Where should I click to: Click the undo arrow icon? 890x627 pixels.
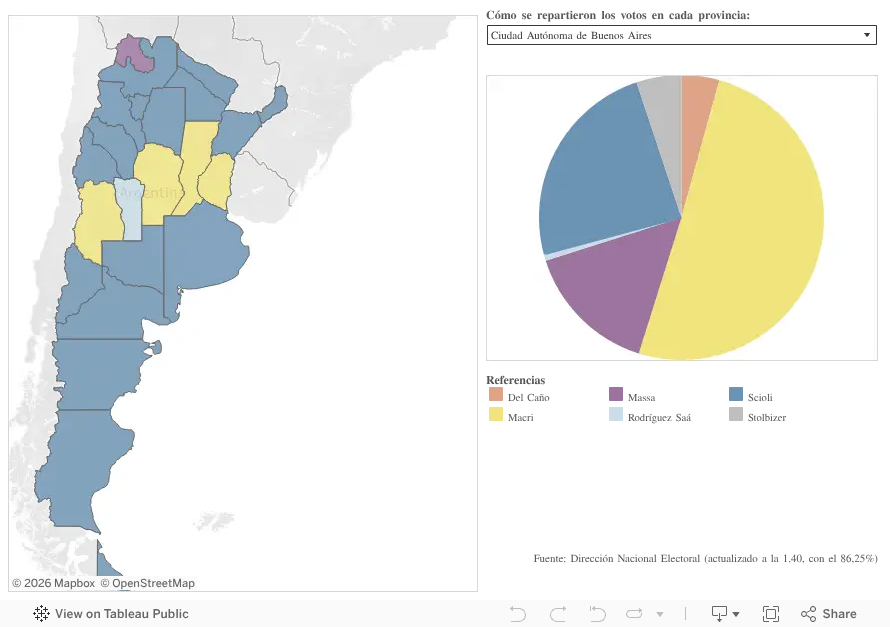click(x=518, y=614)
